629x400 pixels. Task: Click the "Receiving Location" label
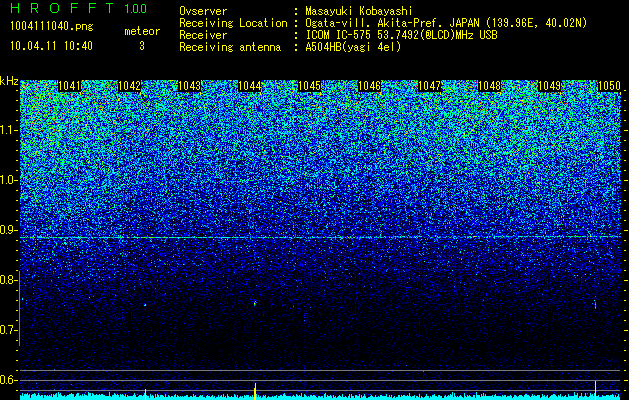[233, 23]
